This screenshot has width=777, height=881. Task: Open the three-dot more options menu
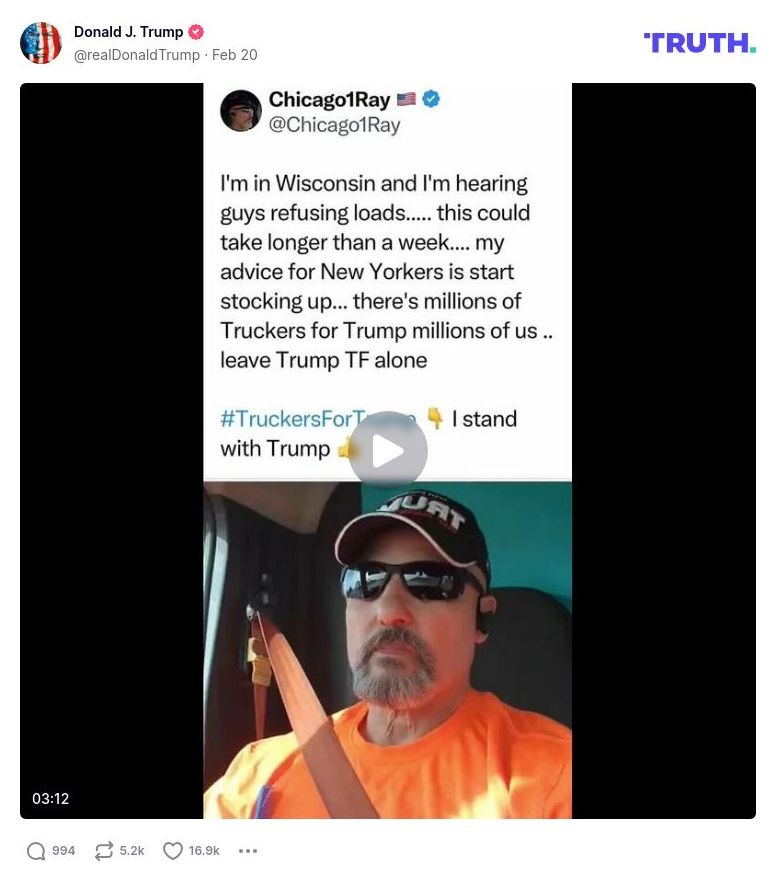pos(248,851)
